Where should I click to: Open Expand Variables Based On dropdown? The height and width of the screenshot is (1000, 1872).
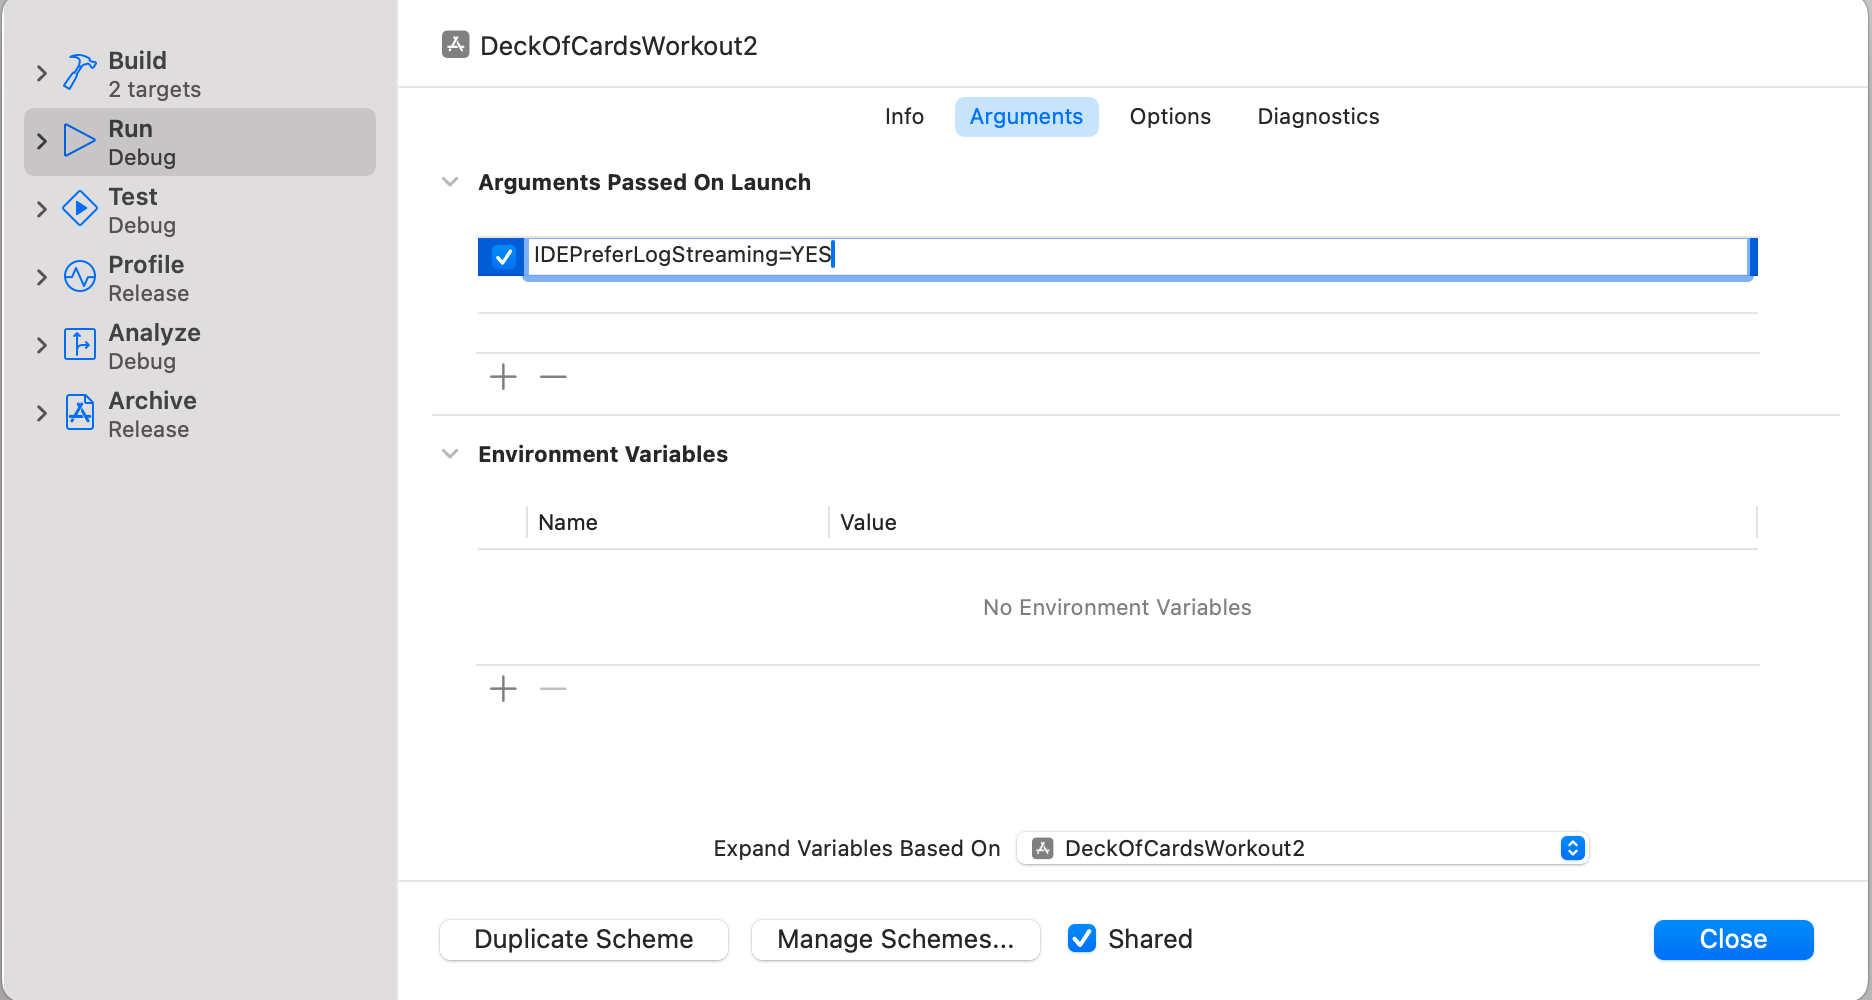click(x=1302, y=848)
